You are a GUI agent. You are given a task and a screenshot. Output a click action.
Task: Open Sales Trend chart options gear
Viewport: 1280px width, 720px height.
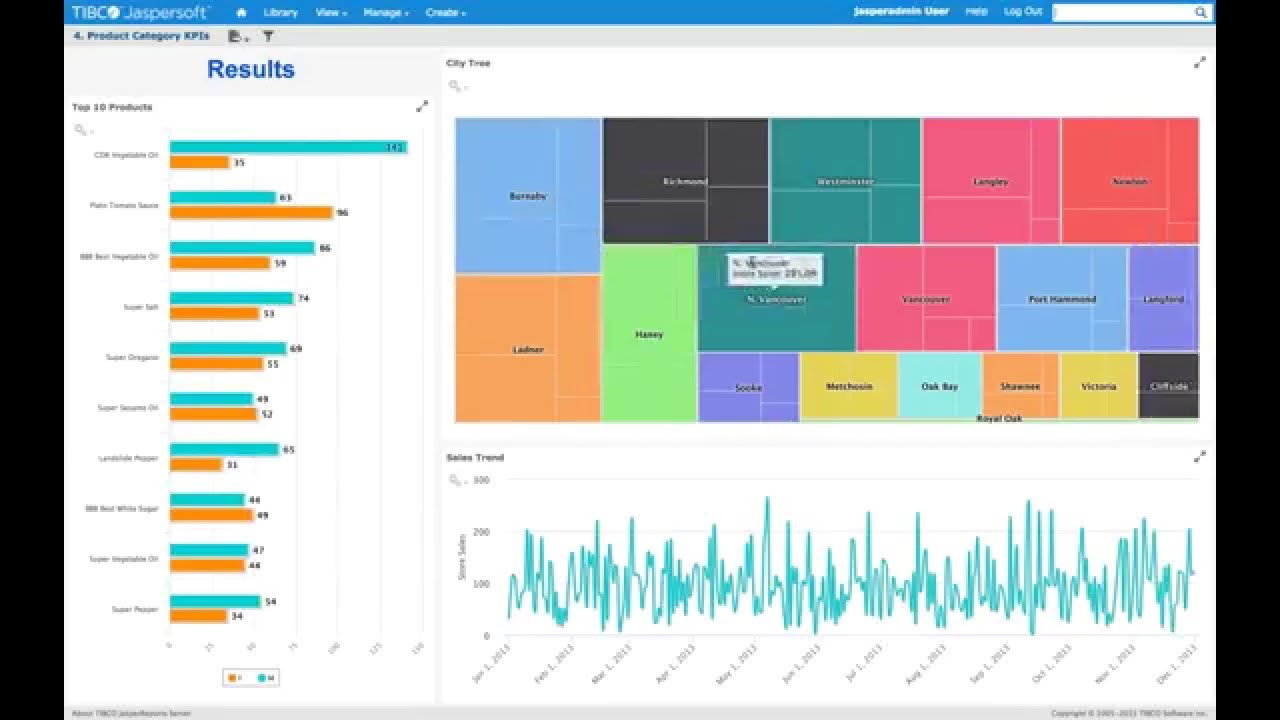[456, 481]
